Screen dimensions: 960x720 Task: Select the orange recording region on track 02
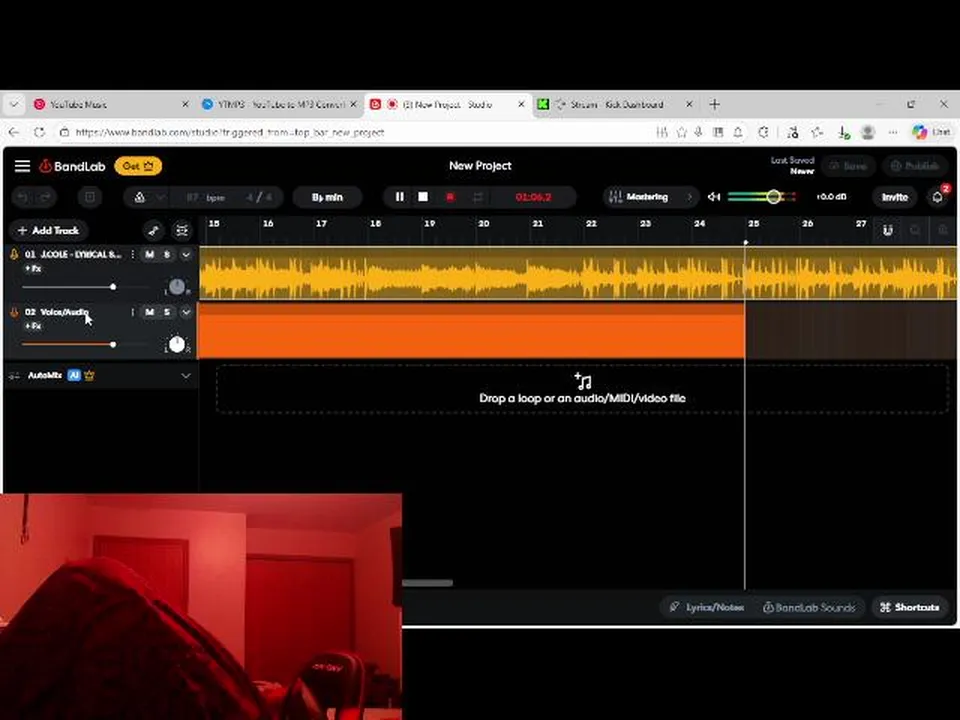point(471,331)
